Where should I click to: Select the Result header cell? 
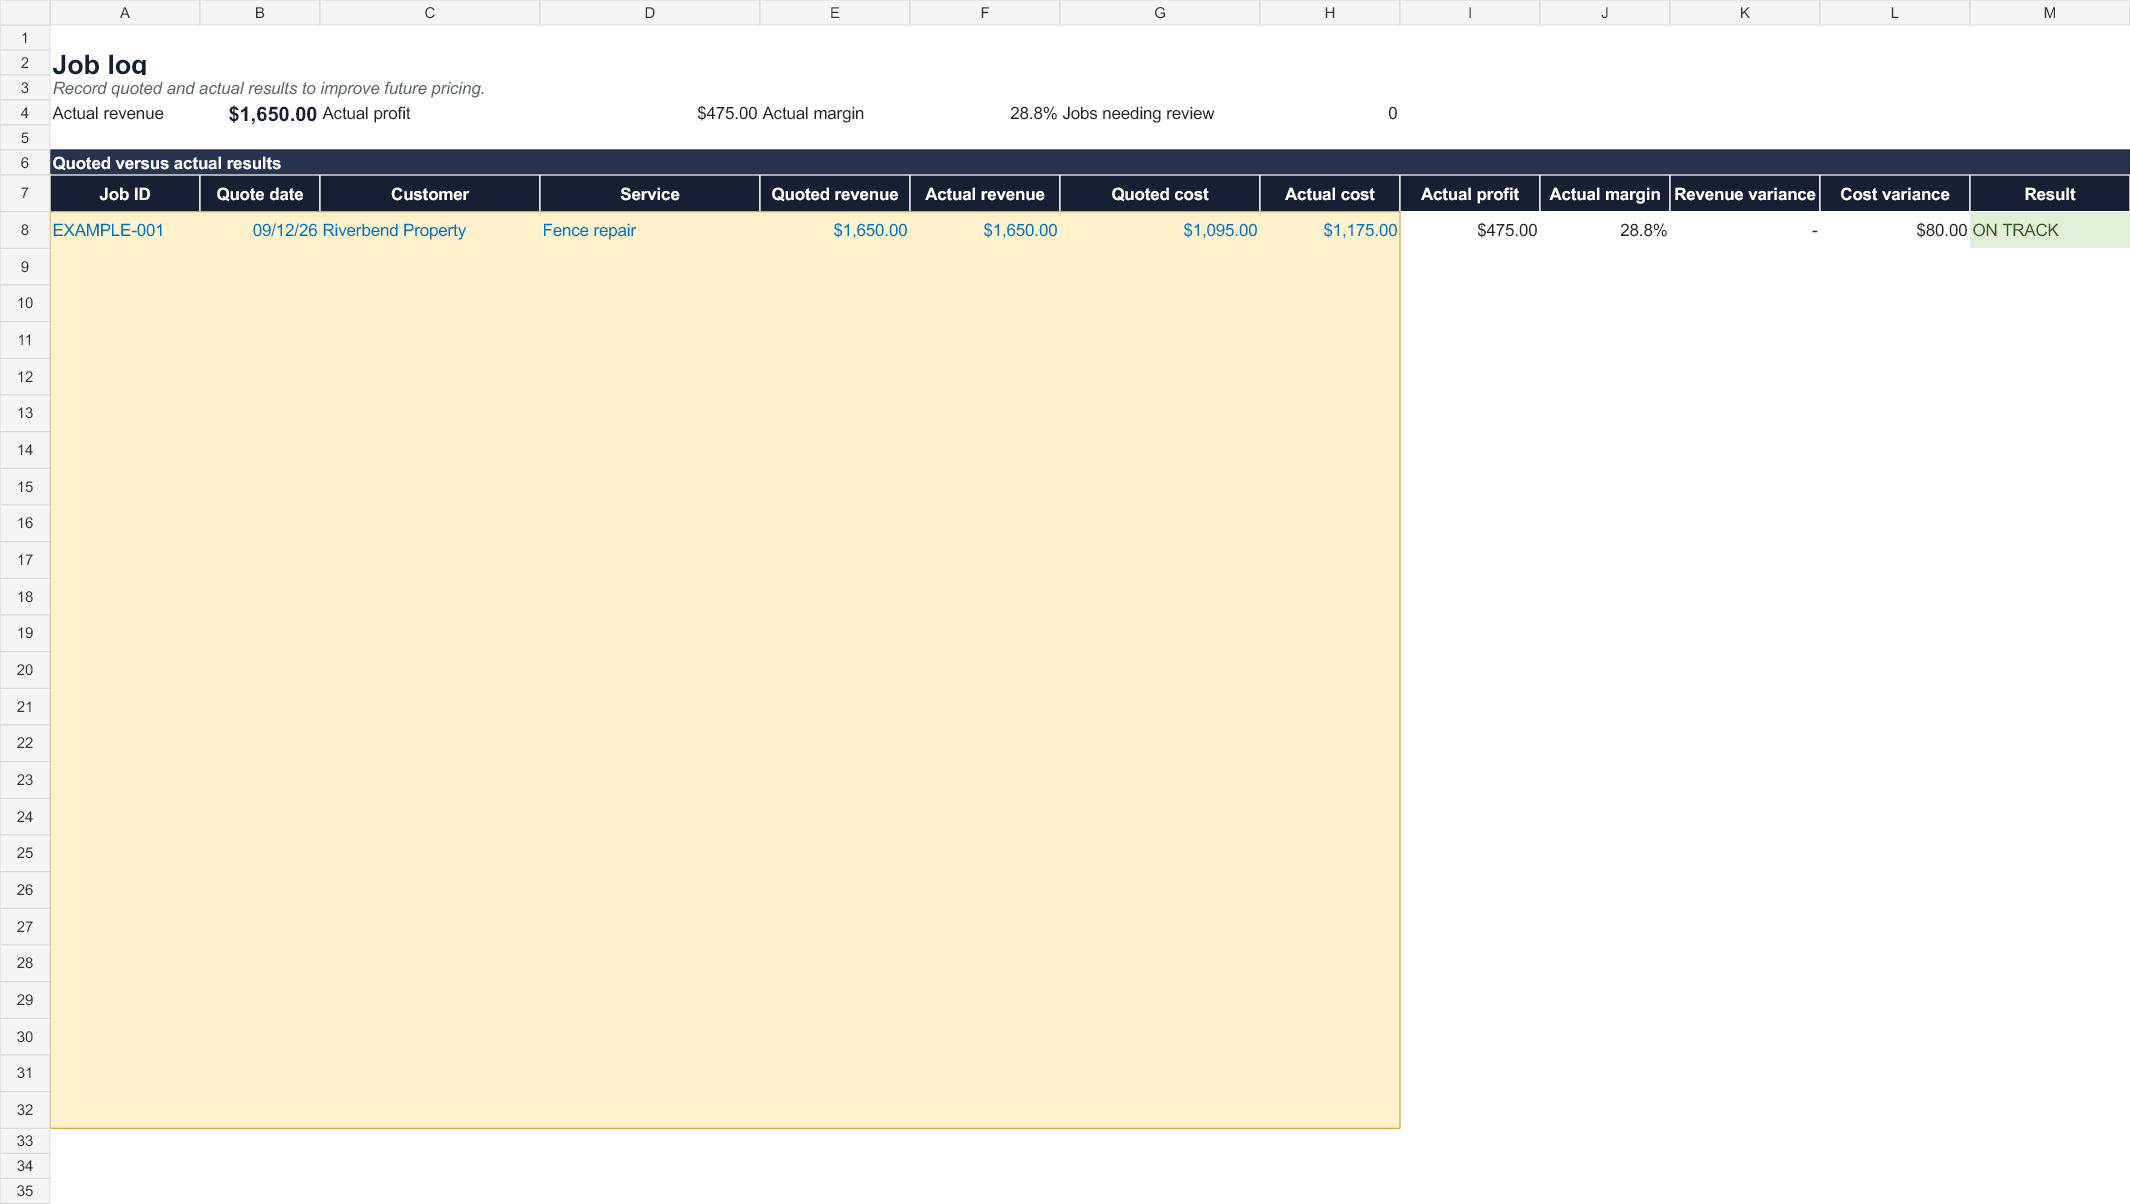pos(2050,194)
